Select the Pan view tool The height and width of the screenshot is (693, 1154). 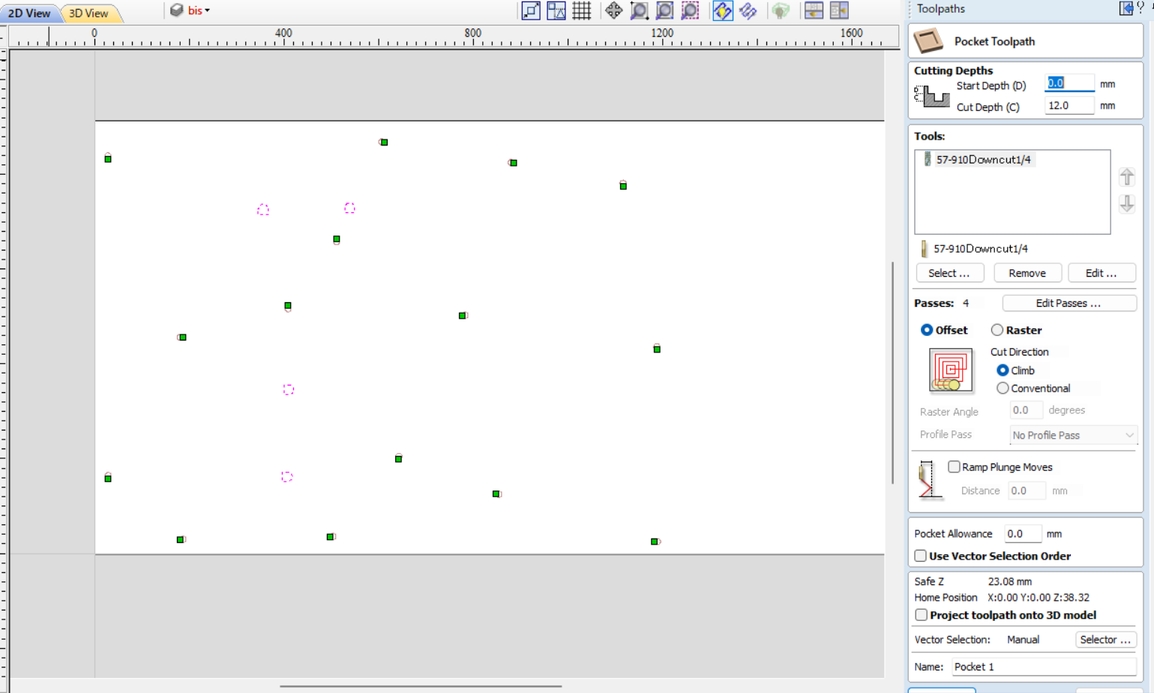click(x=613, y=10)
